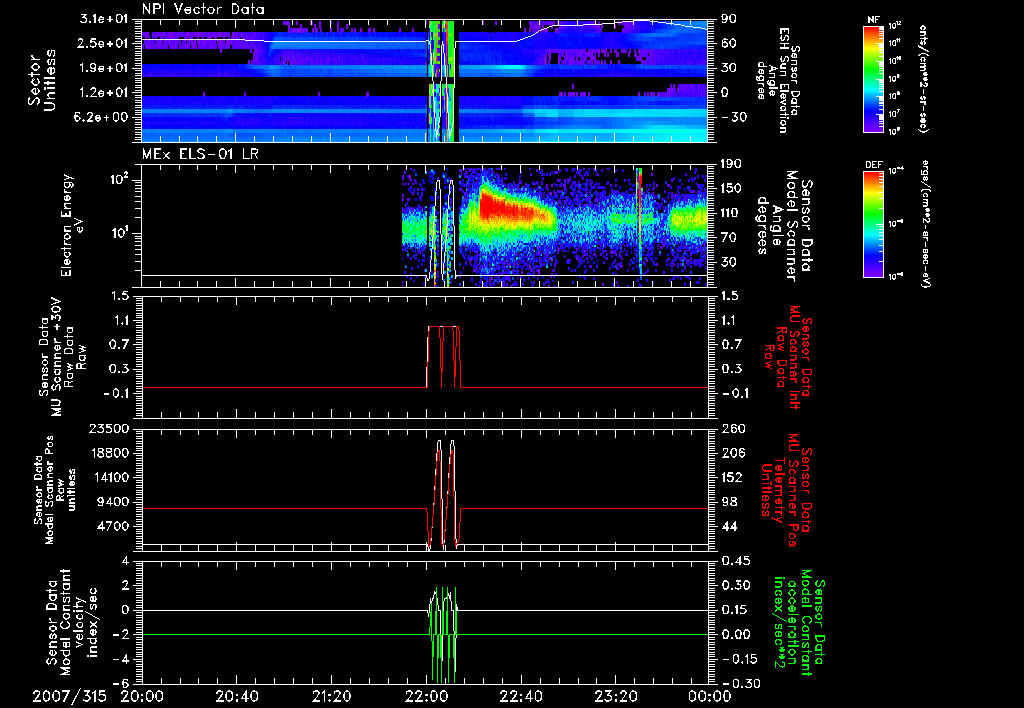
Task: Click the 'DEF' label above the color bar
Action: tap(874, 165)
